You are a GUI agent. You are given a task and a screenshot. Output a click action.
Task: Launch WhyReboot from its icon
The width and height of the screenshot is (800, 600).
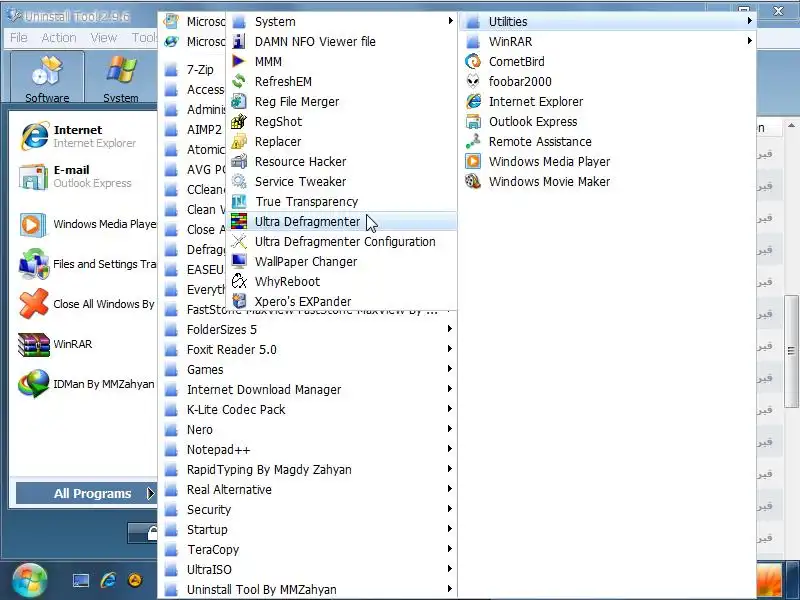coord(239,281)
